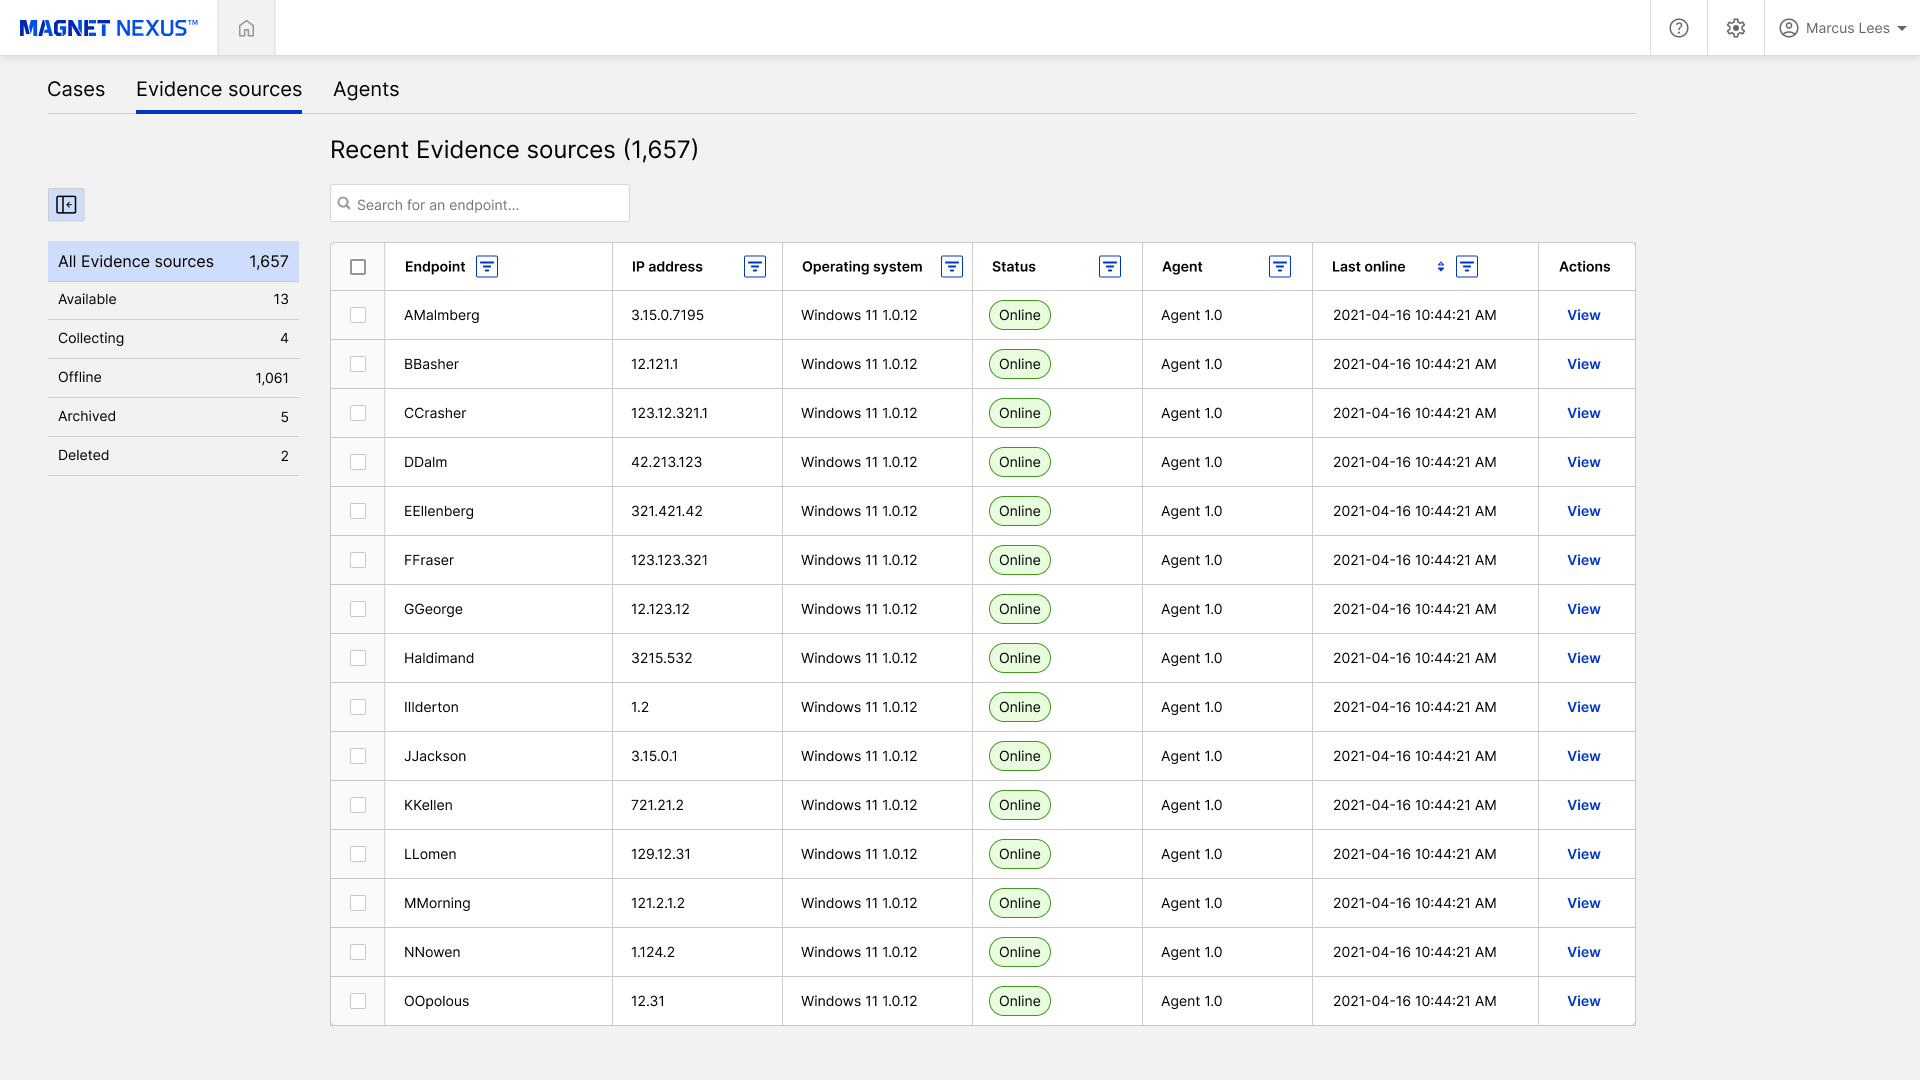Collapse the left sidebar panel
Screen dimensions: 1920x1080
[66, 204]
